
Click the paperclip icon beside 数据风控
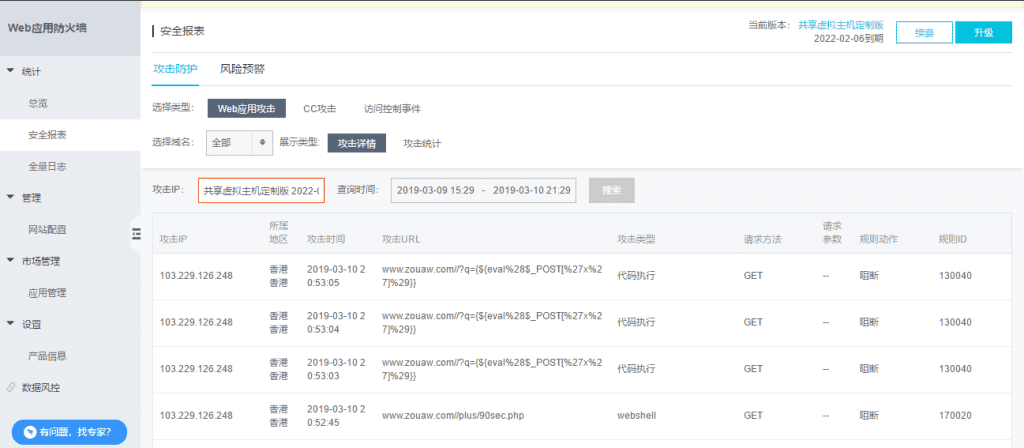click(x=10, y=387)
